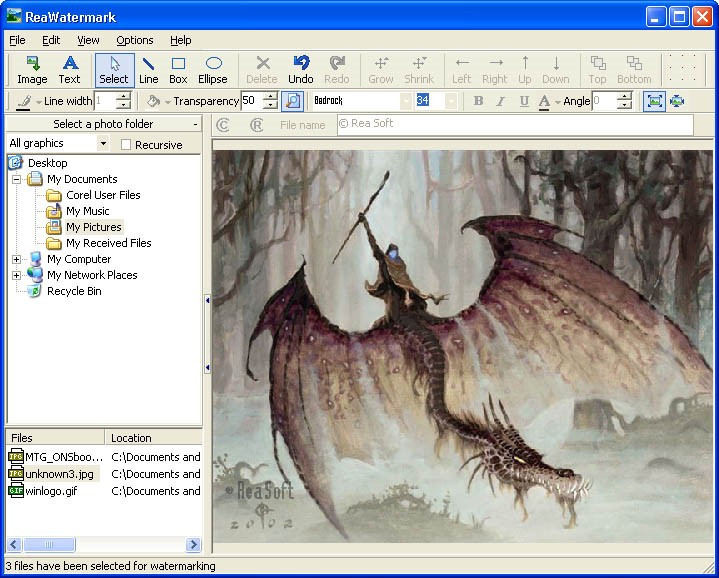This screenshot has height=578, width=719.
Task: Toggle Italic text formatting
Action: click(x=501, y=101)
